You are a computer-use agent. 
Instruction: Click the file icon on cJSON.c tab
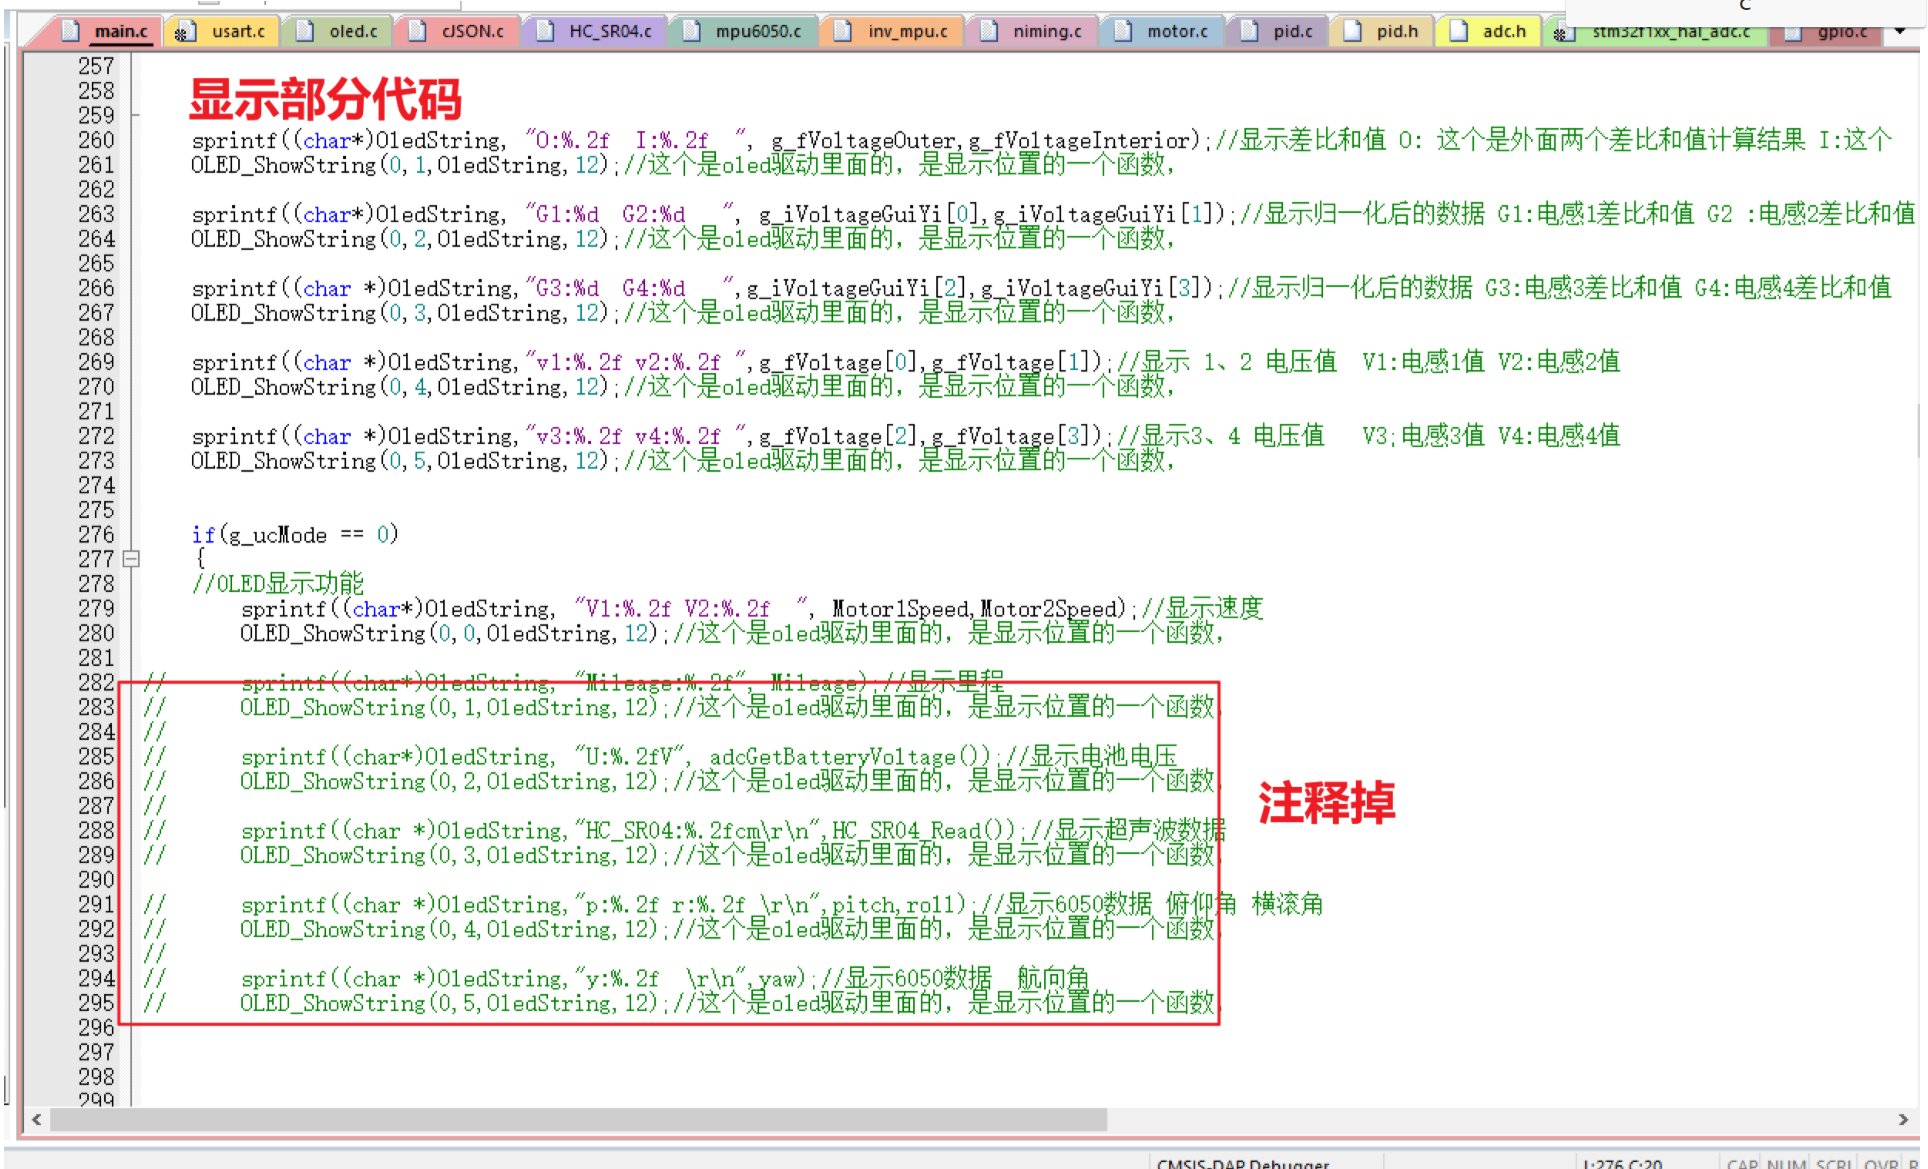(x=417, y=31)
